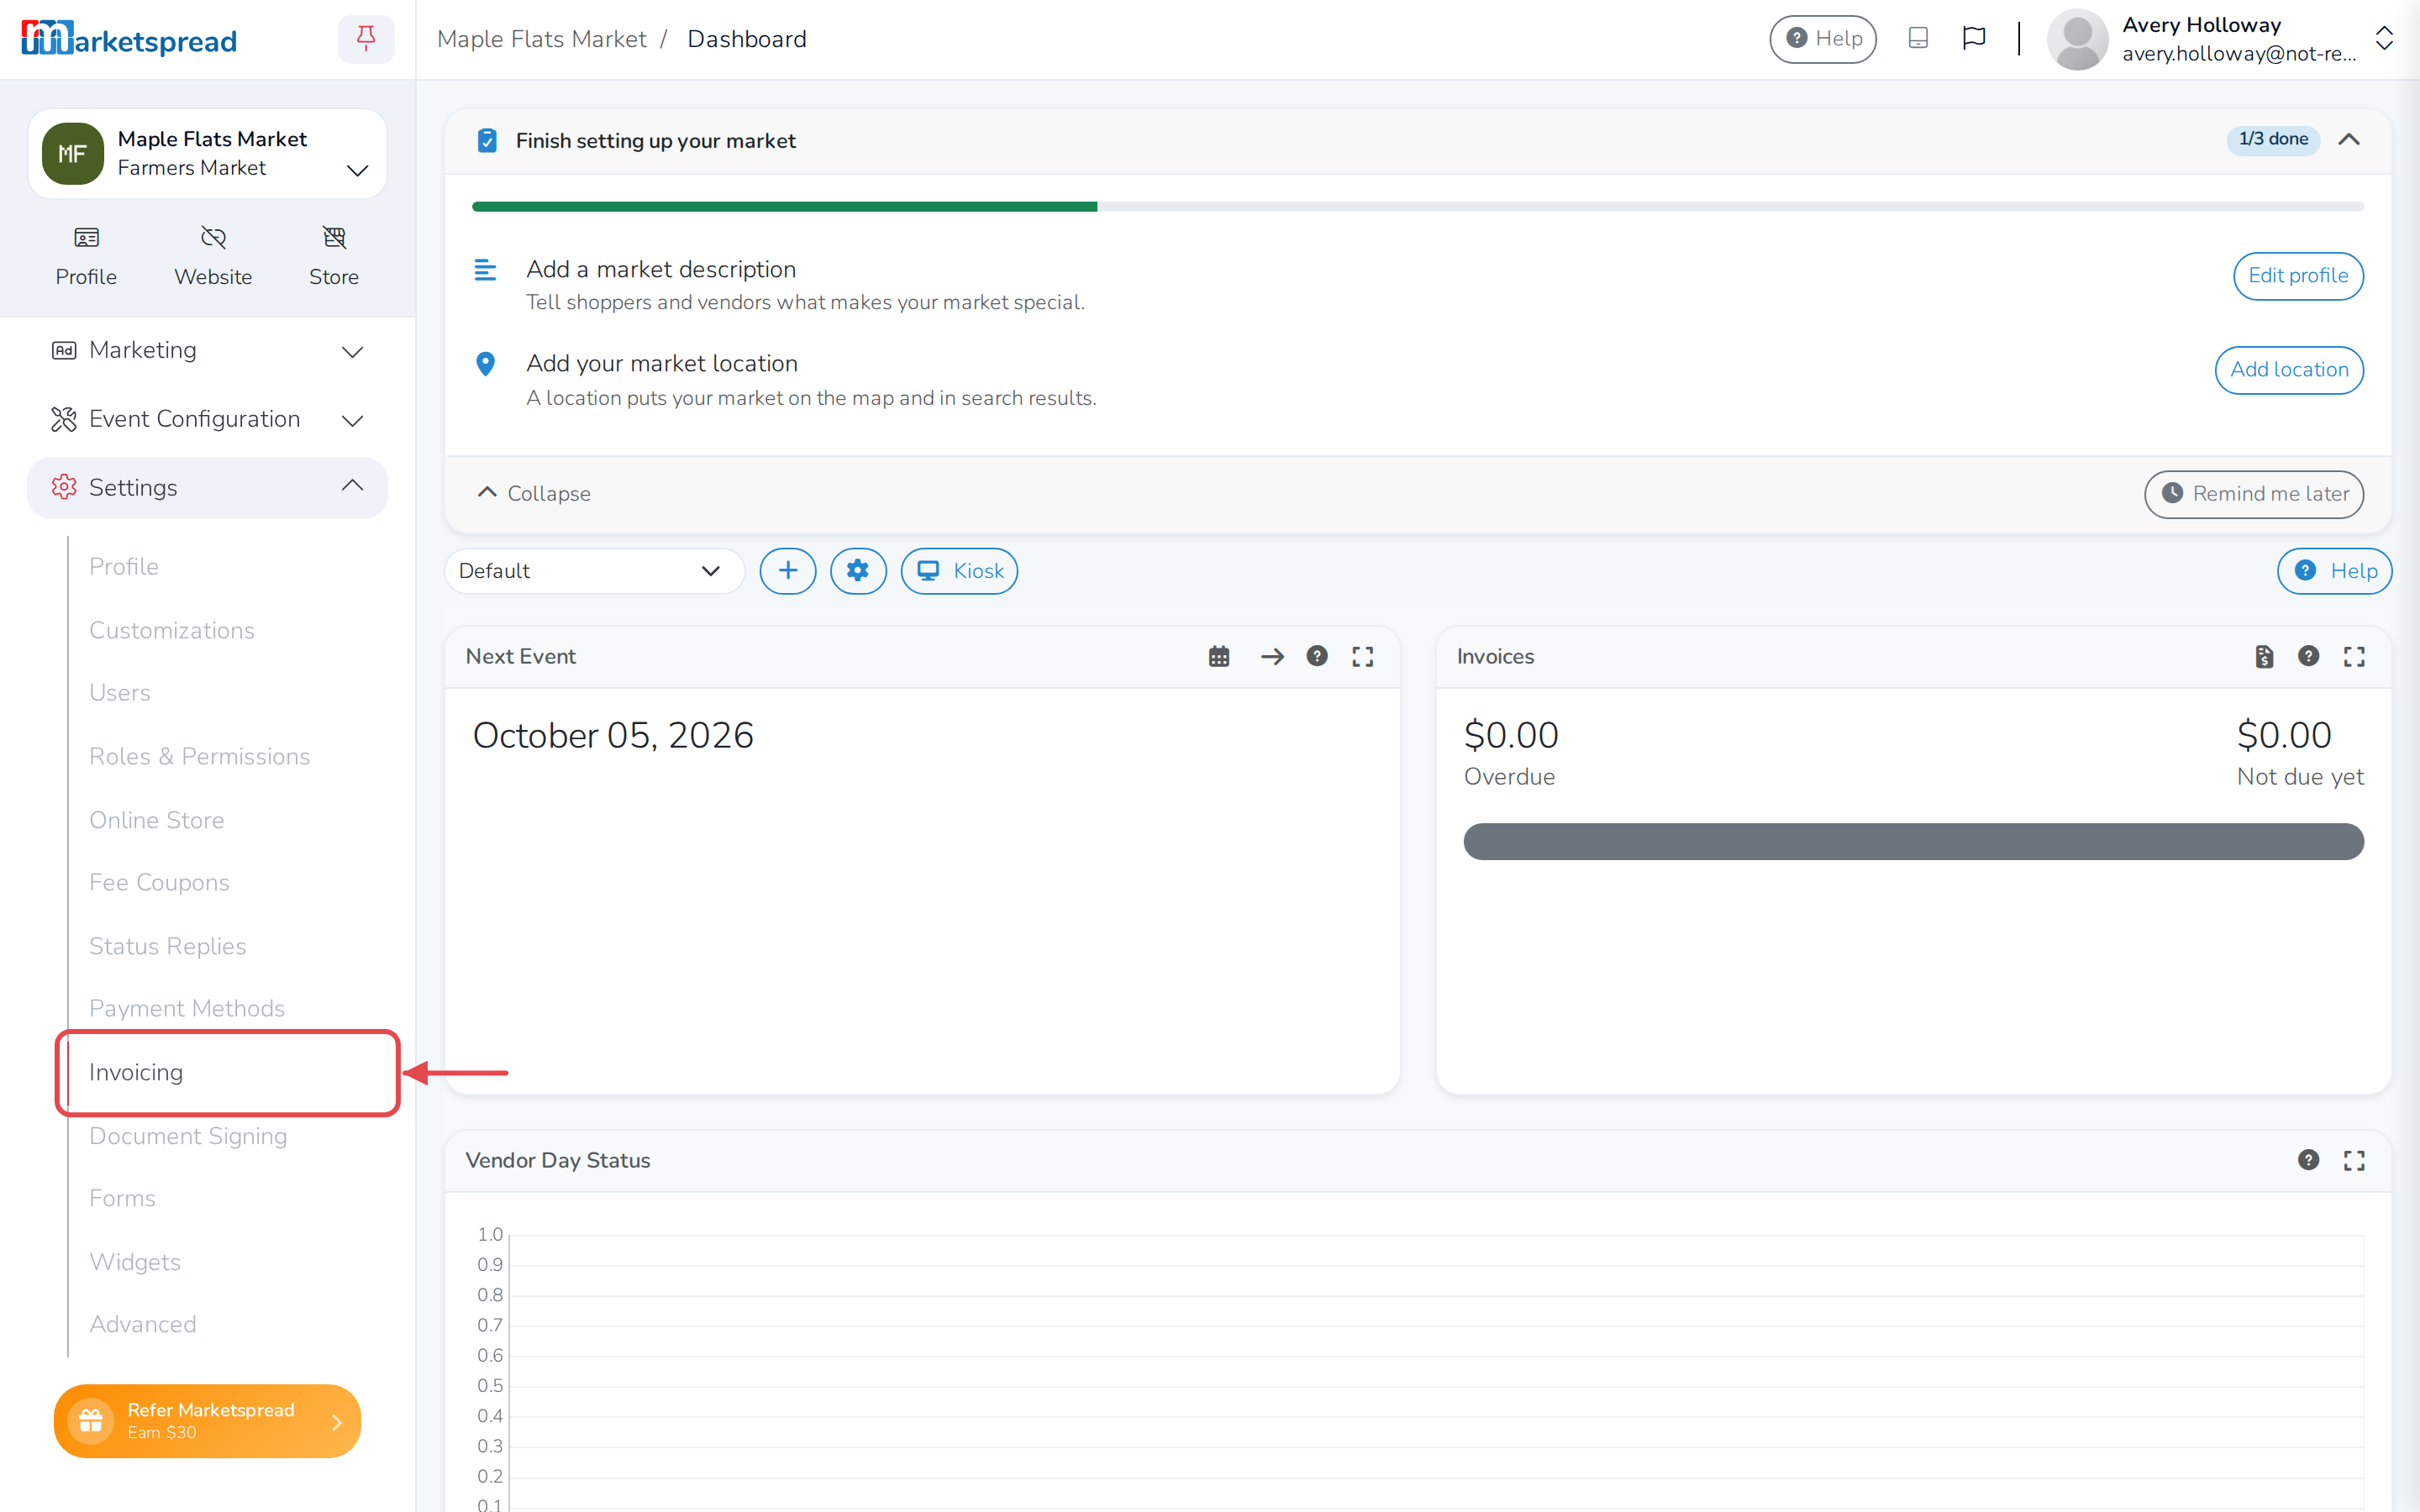Expand Invoices widget to fullscreen
Viewport: 2420px width, 1512px height.
2354,657
